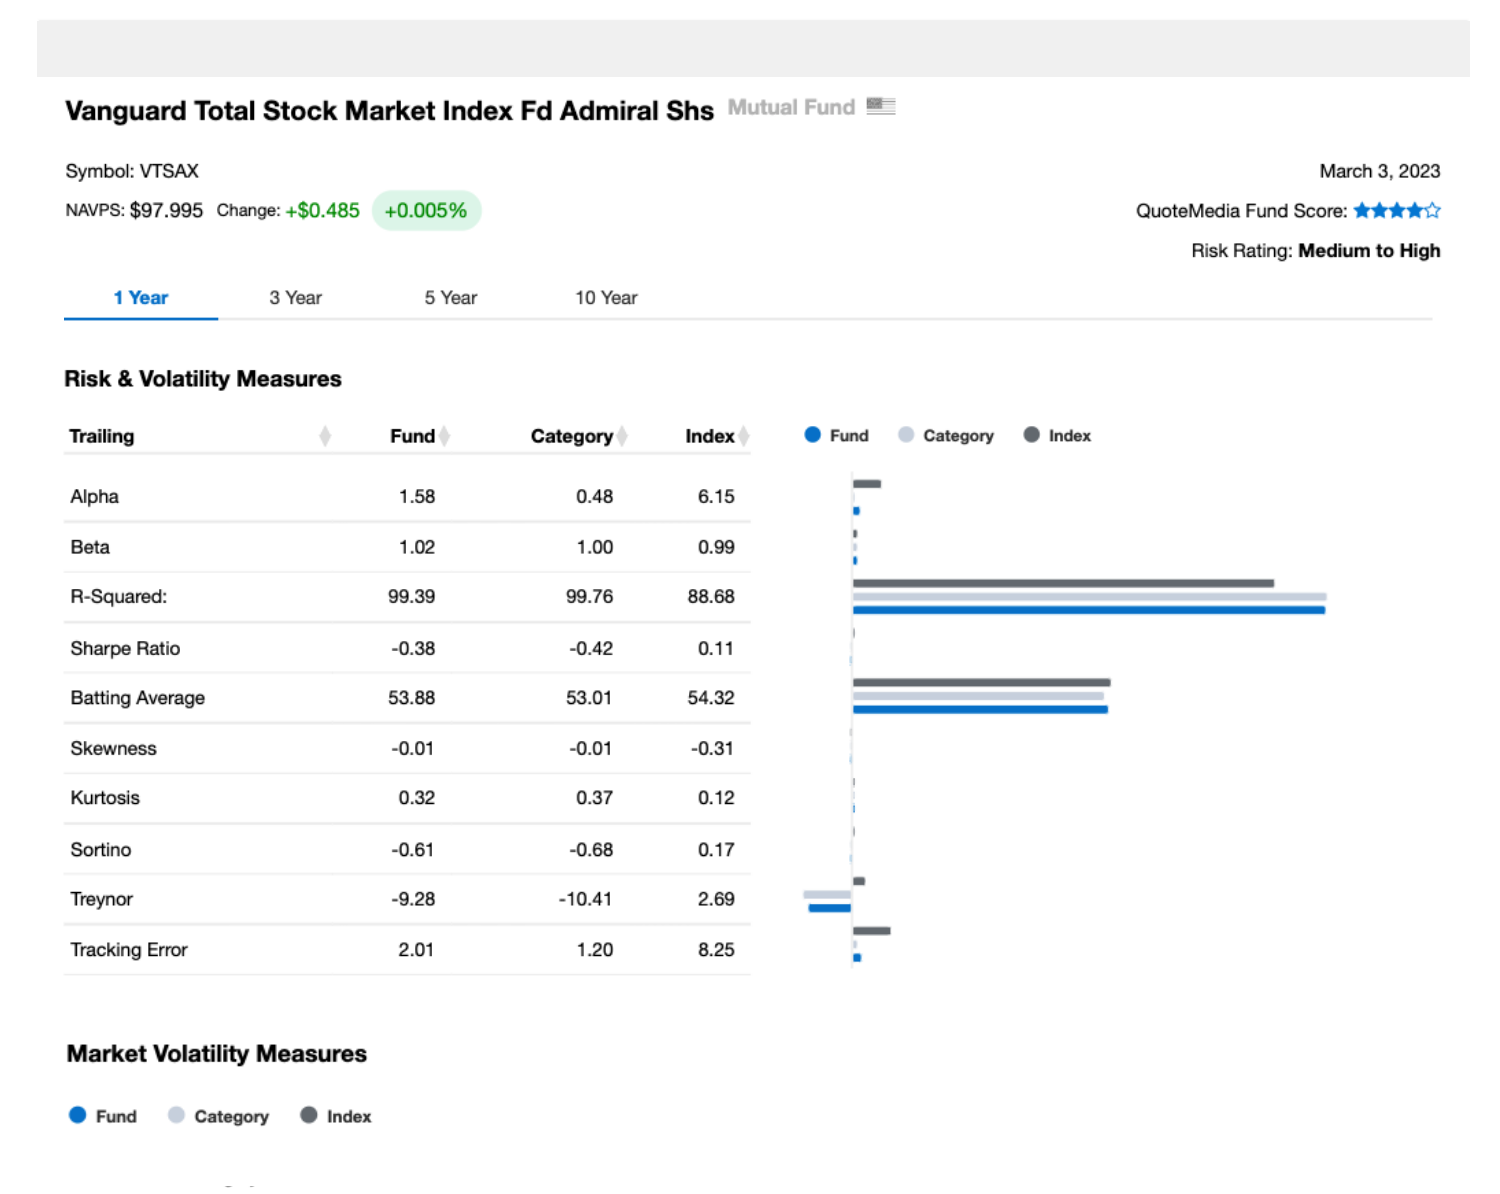The image size is (1500, 1194).
Task: Click the sort icon next to Category column
Action: (623, 435)
